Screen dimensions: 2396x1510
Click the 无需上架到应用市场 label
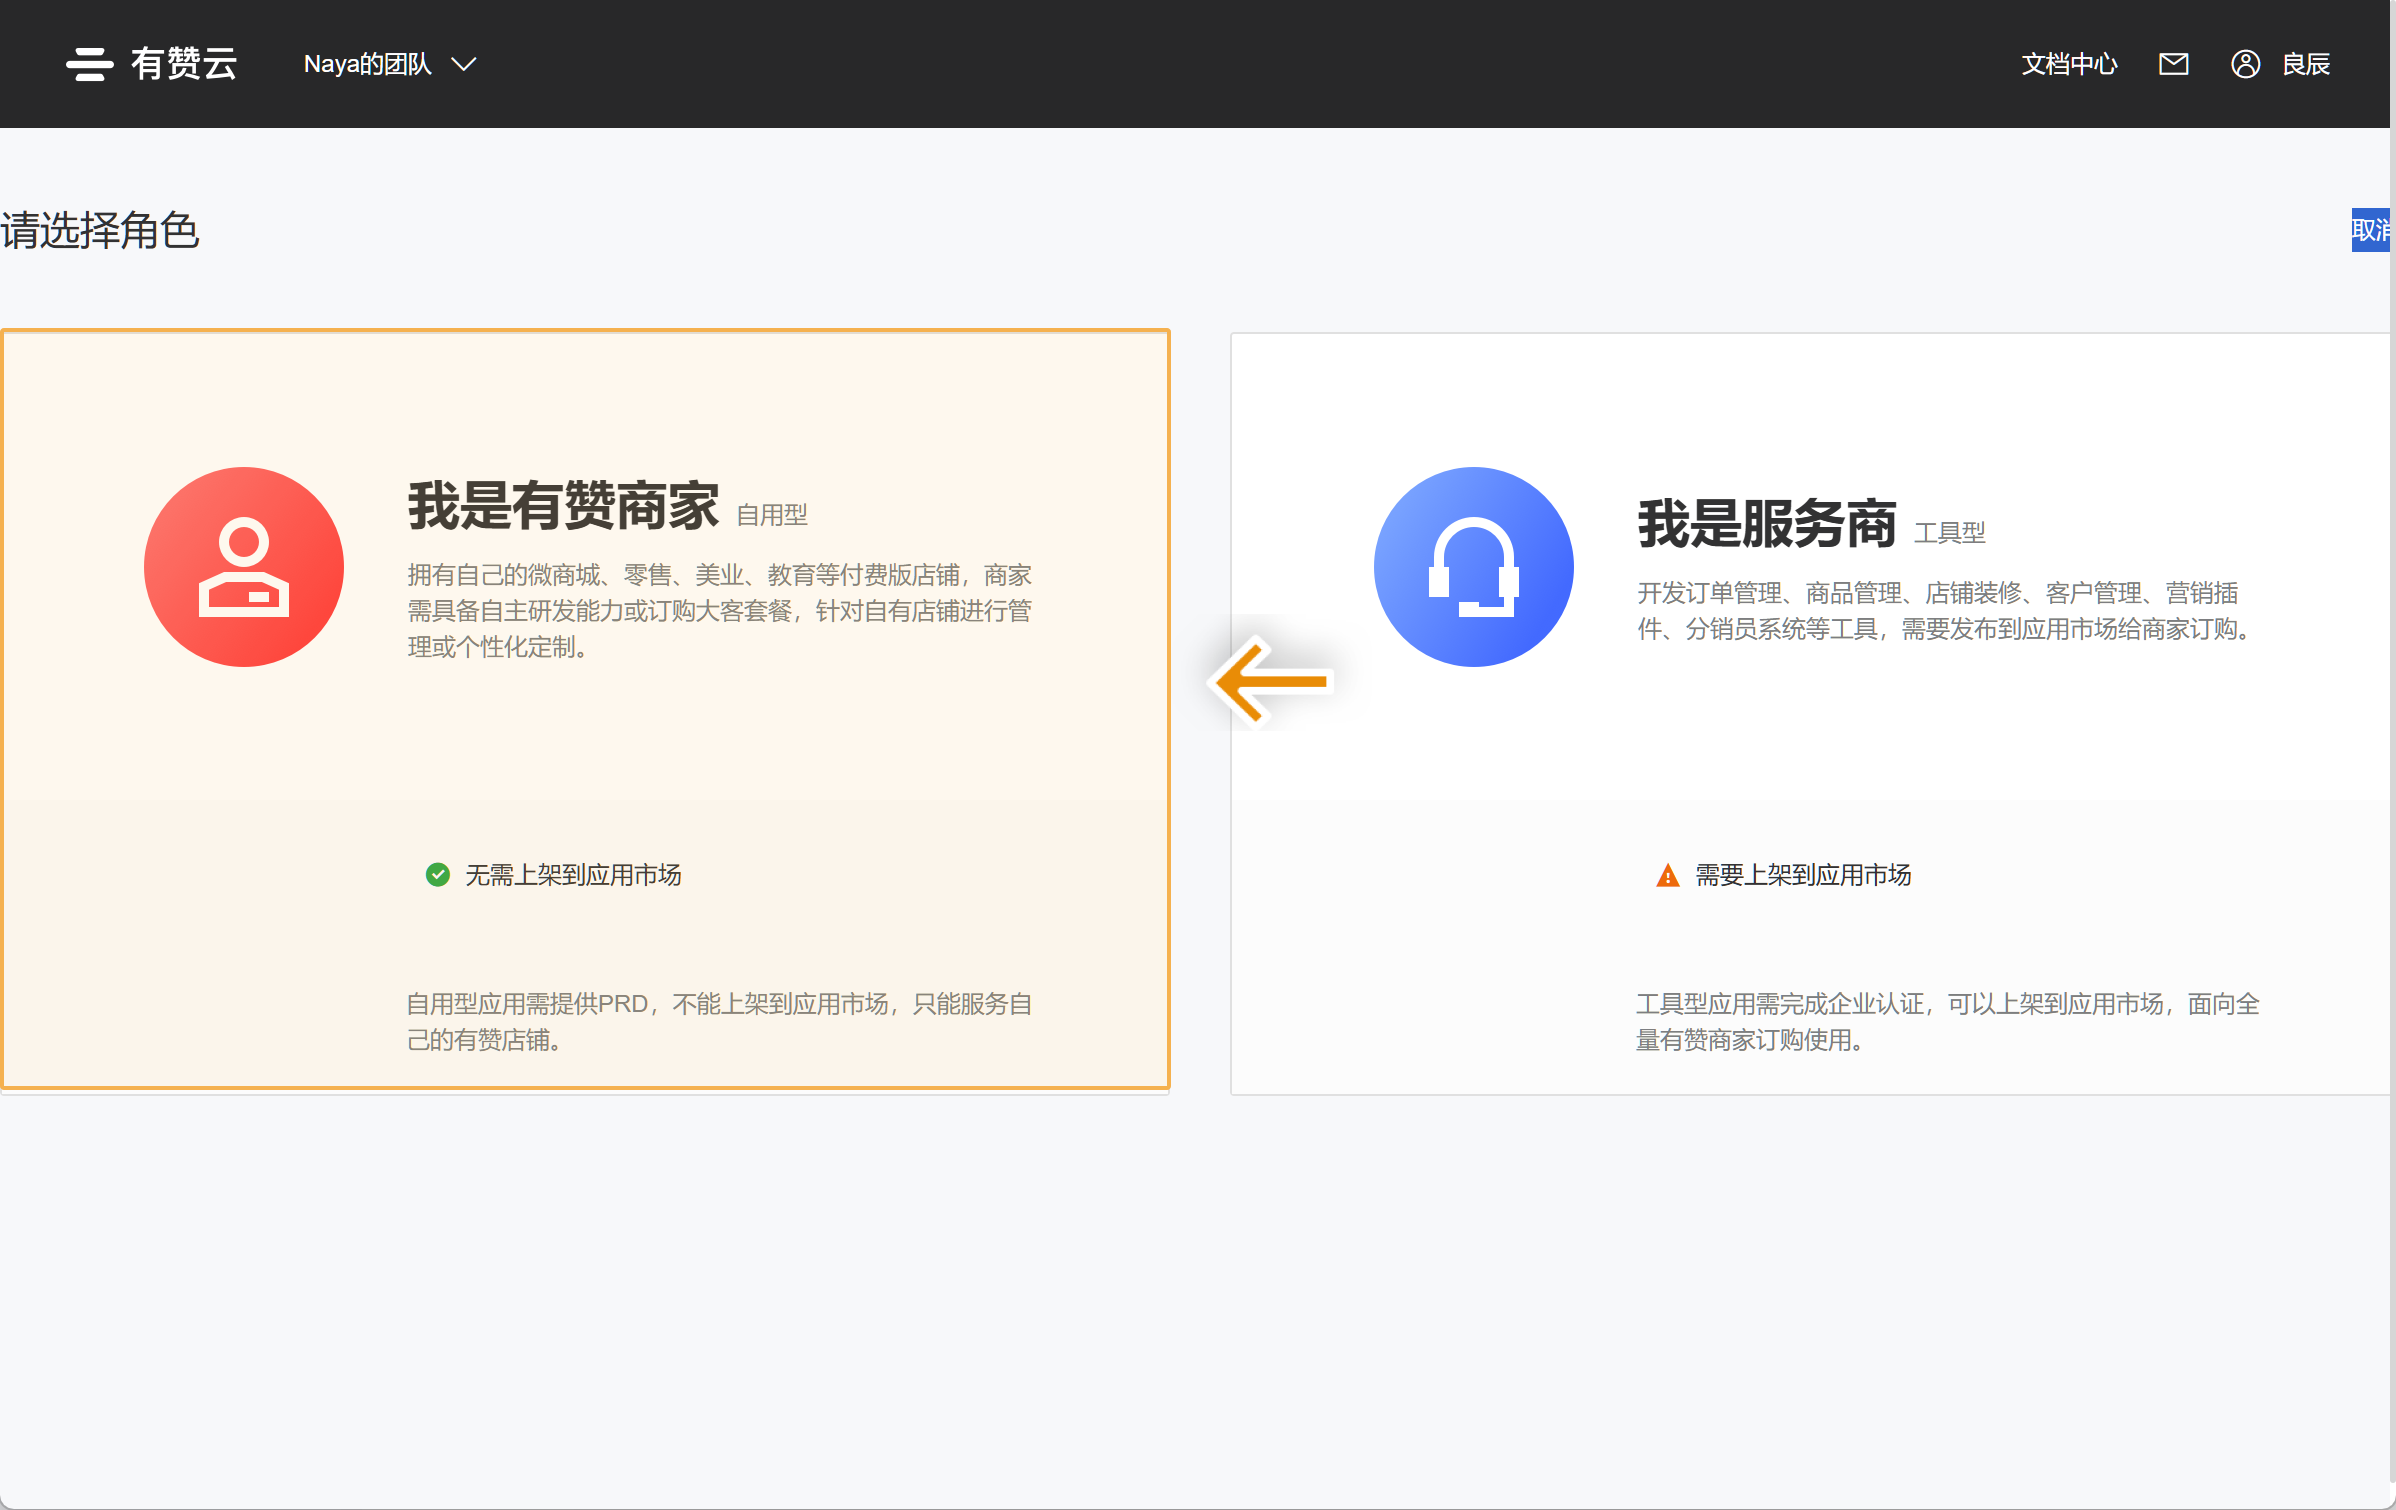click(x=573, y=875)
